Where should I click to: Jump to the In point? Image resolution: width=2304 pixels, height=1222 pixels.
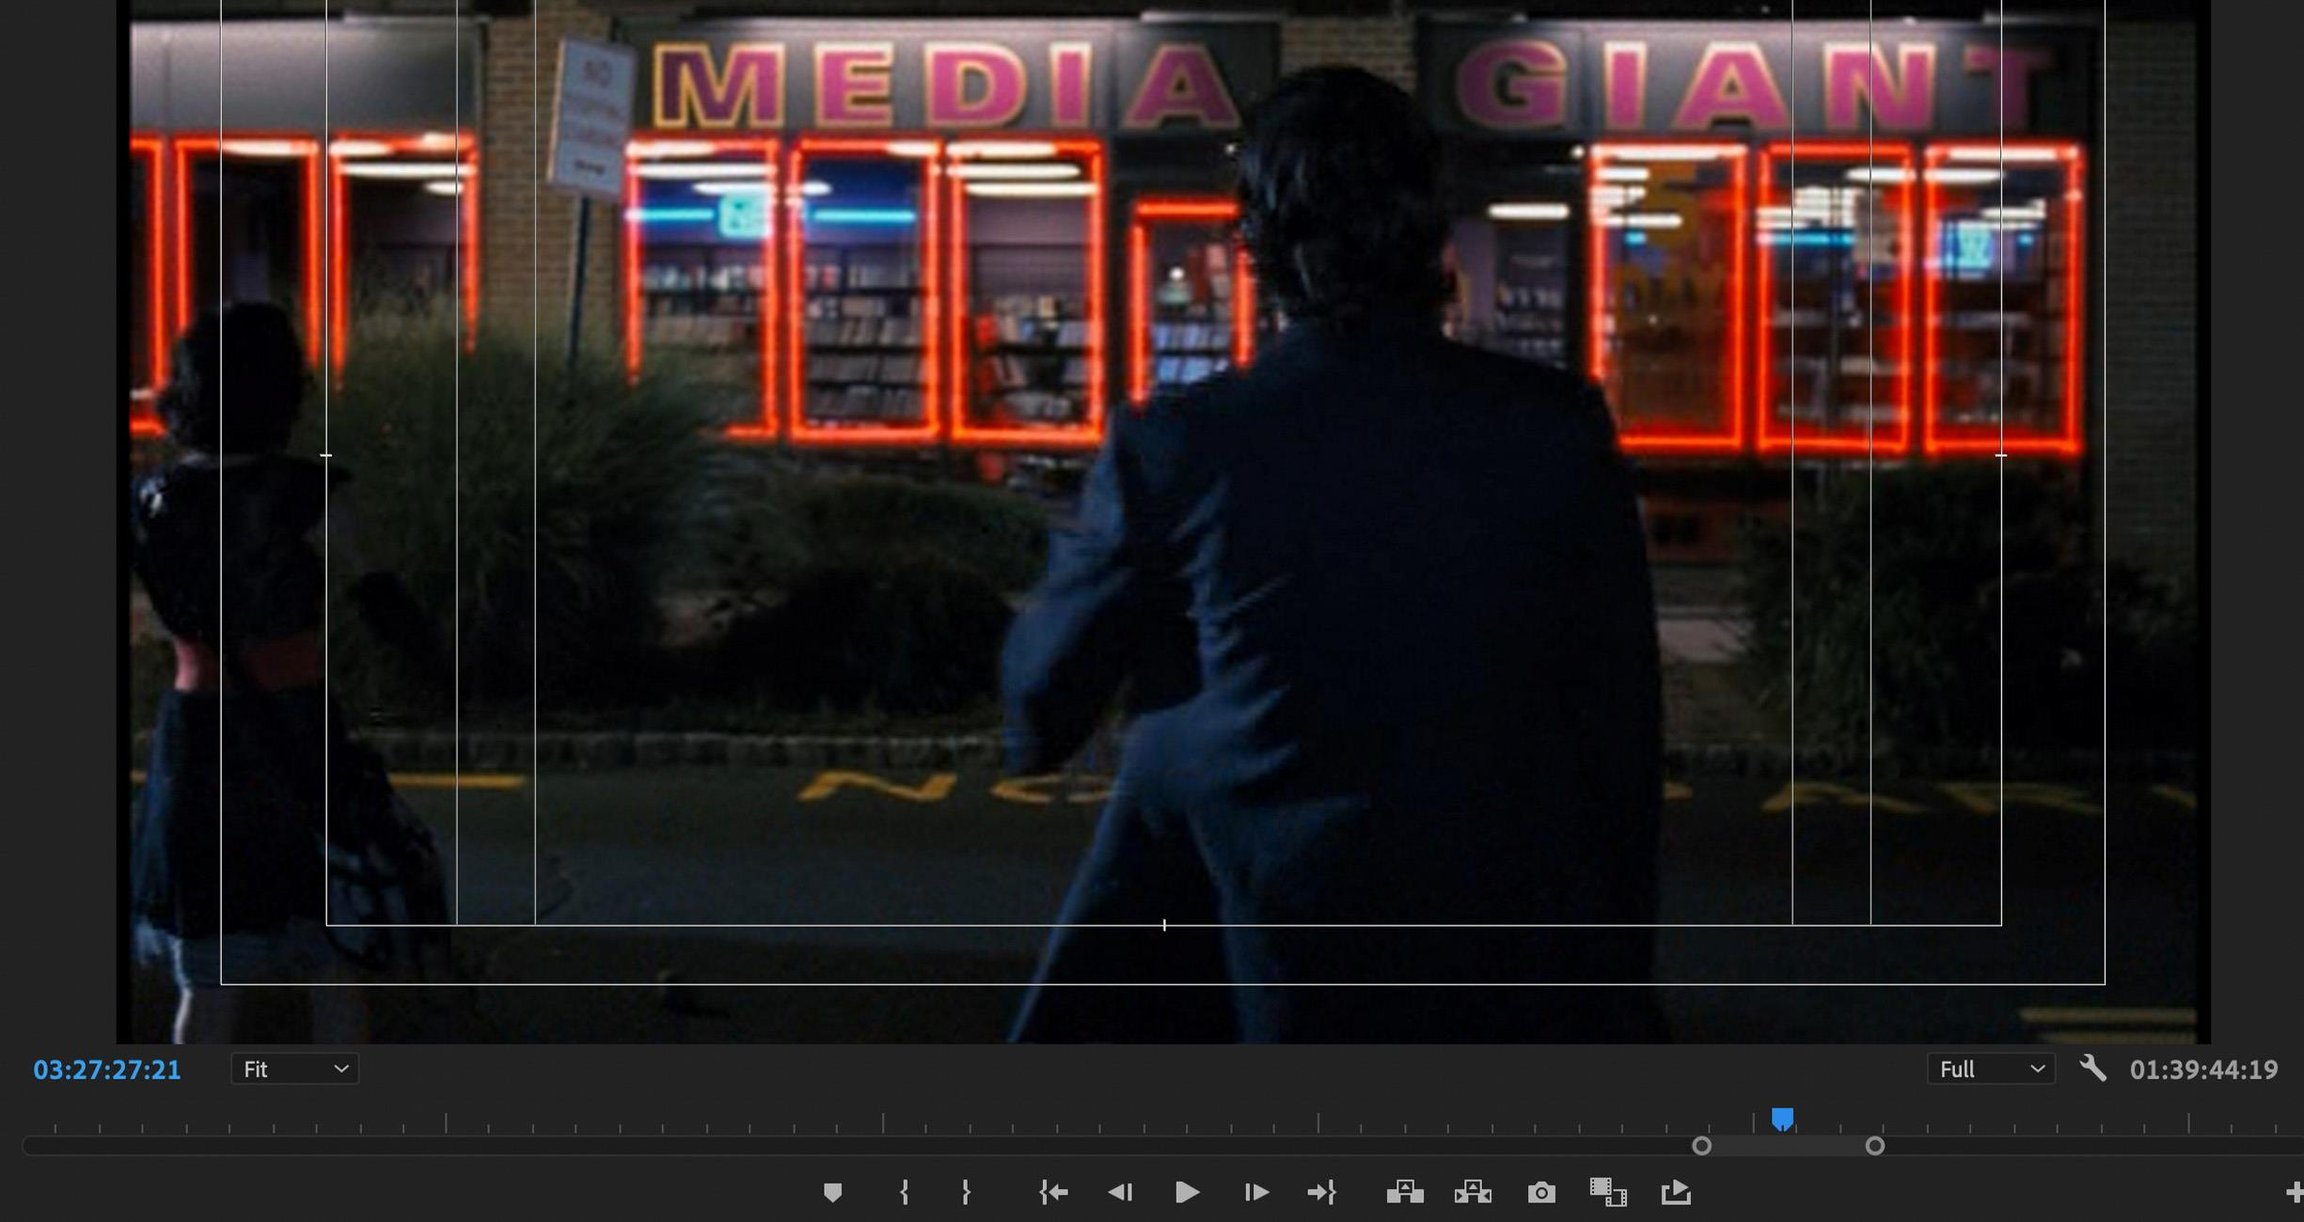pyautogui.click(x=1053, y=1192)
